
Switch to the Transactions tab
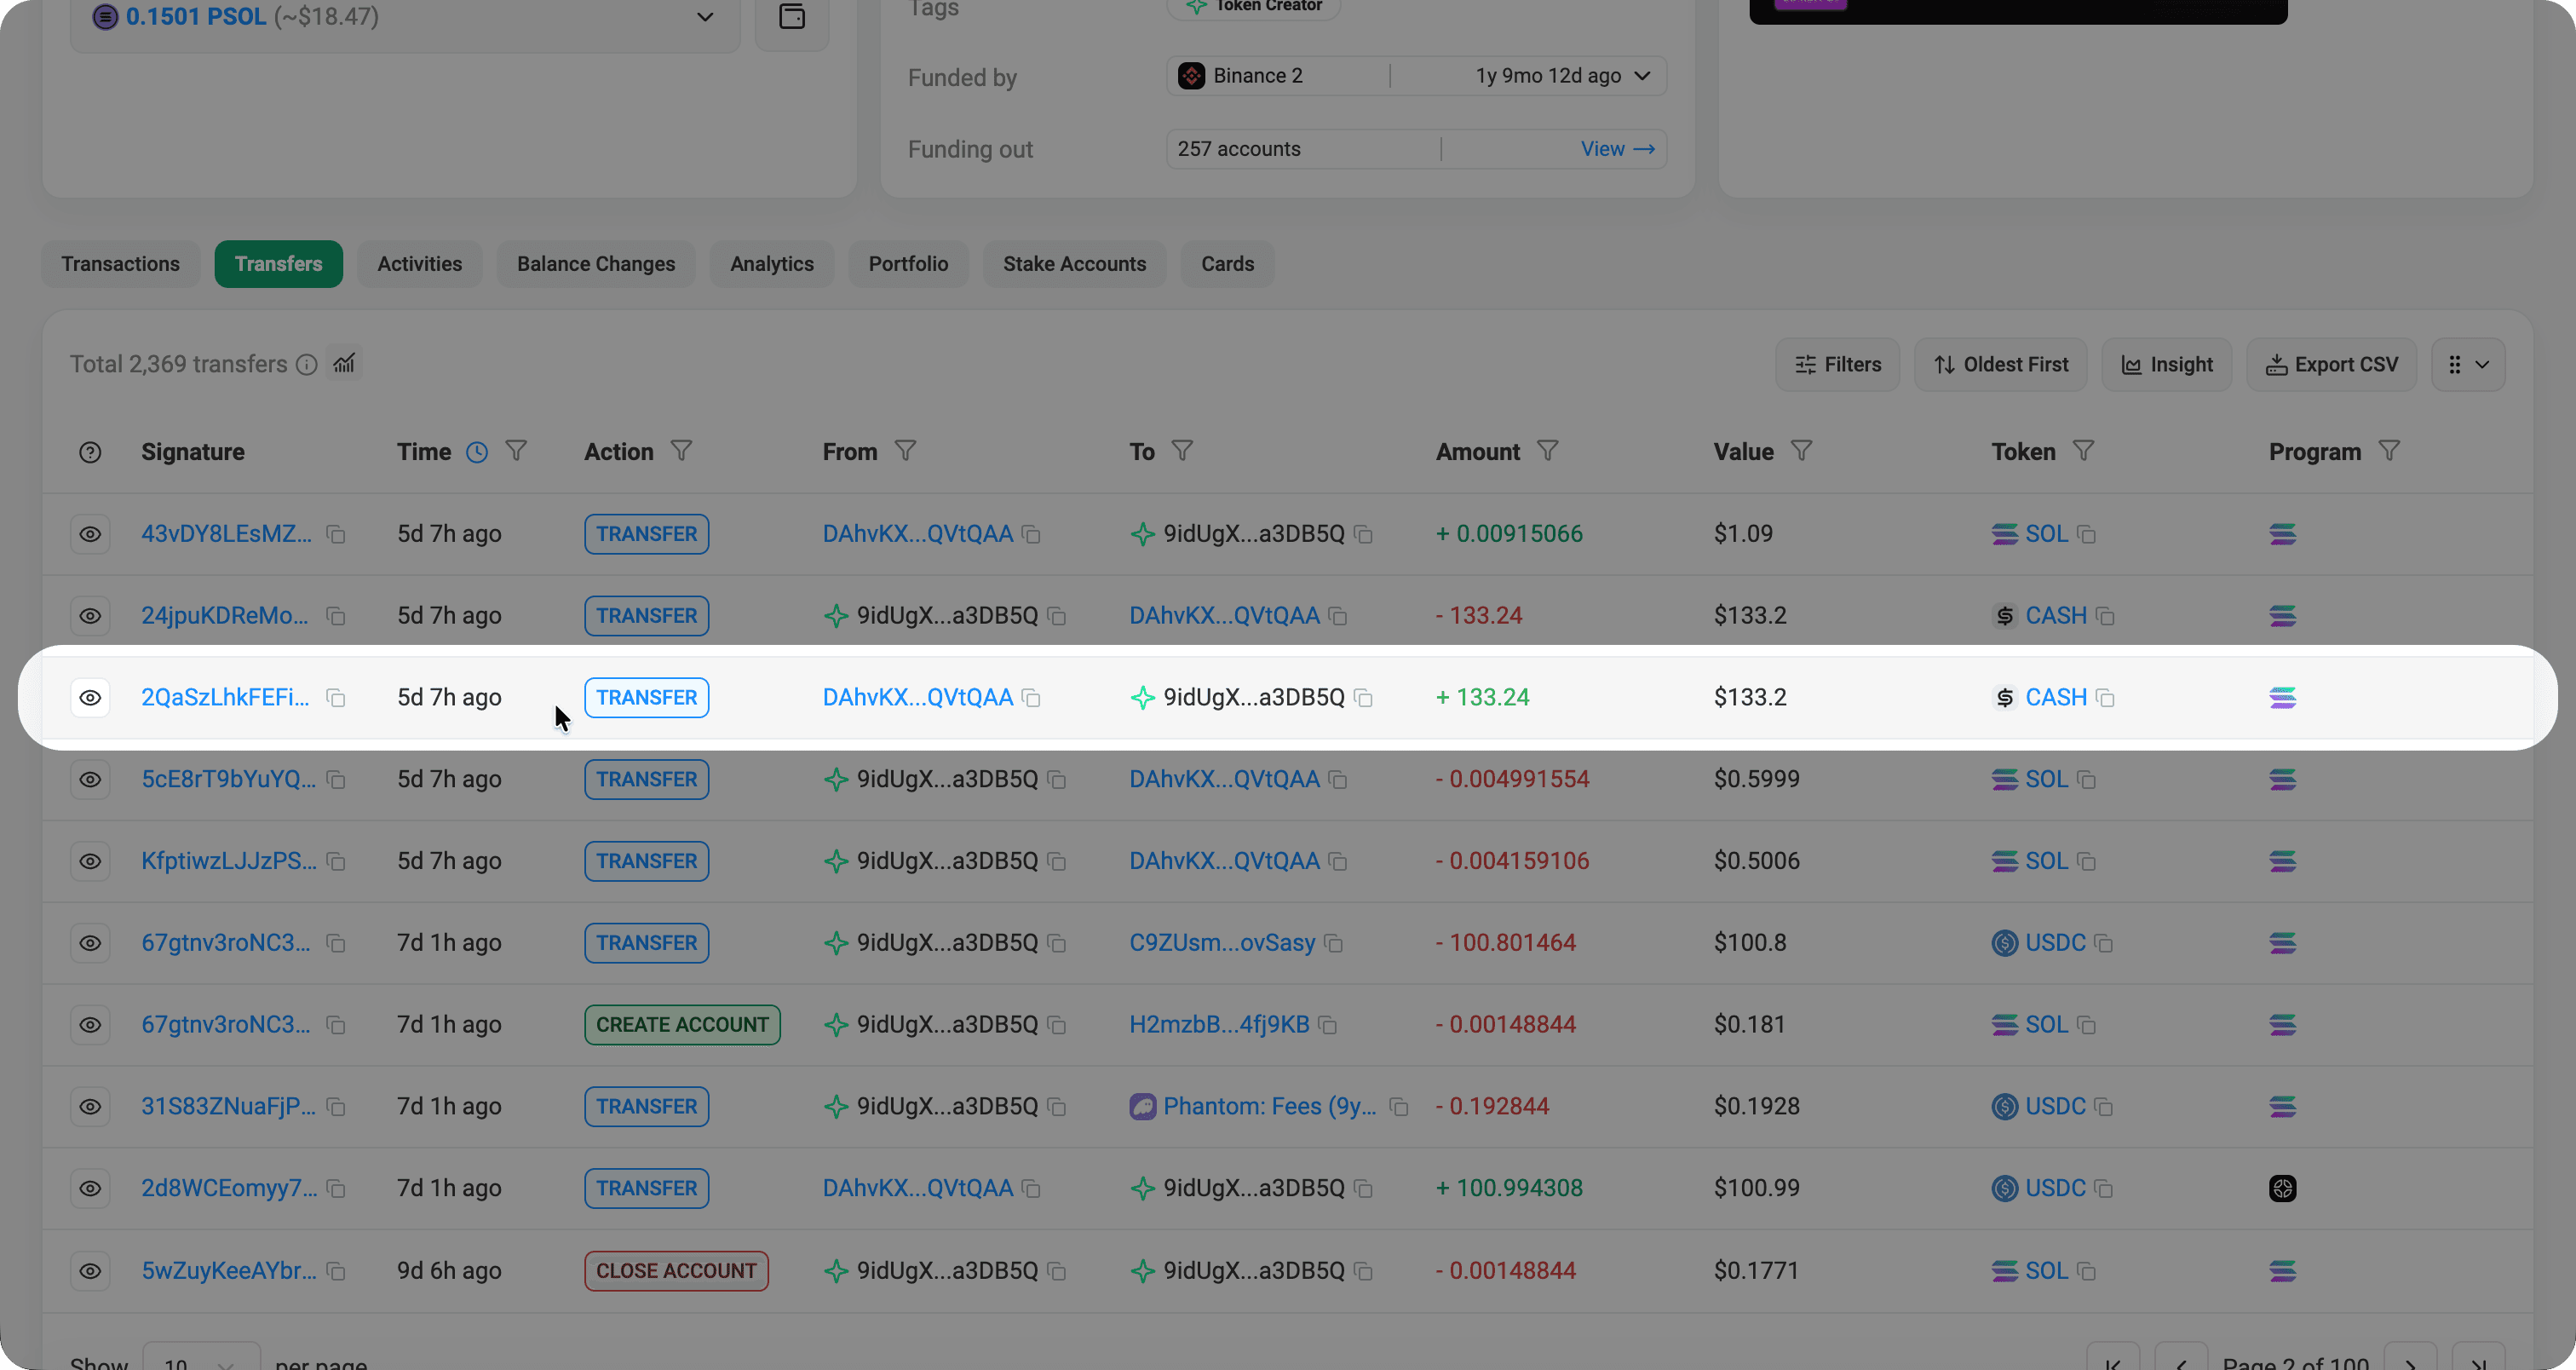click(x=121, y=264)
